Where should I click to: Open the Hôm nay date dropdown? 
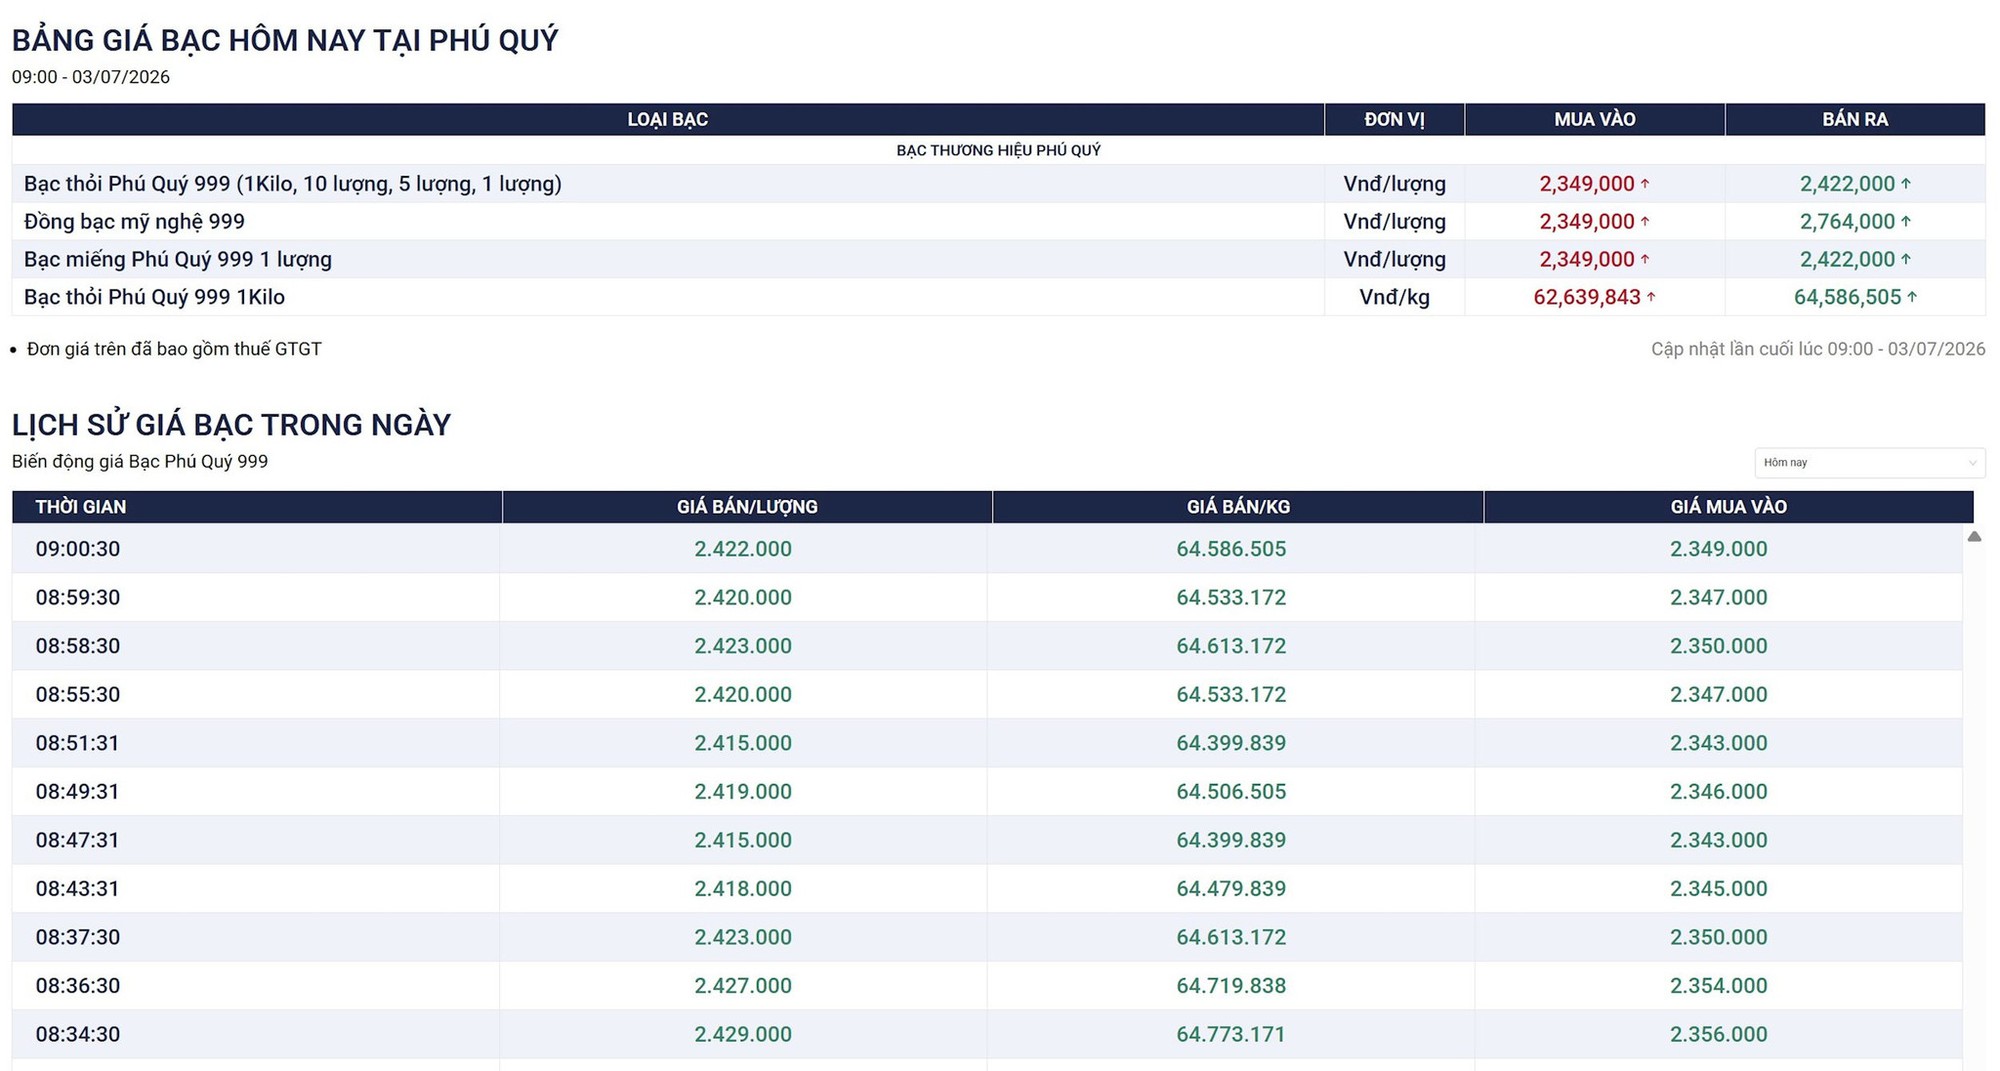[x=1869, y=463]
